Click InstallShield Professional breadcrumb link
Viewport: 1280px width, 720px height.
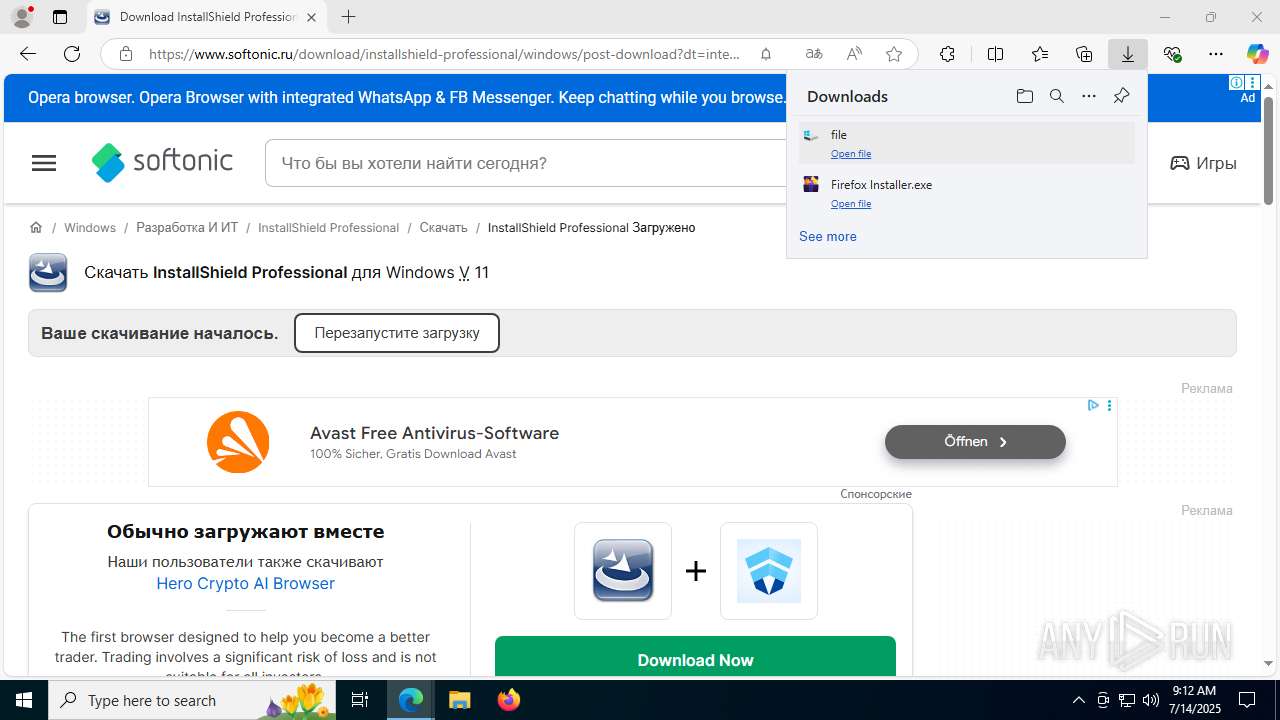pos(328,228)
